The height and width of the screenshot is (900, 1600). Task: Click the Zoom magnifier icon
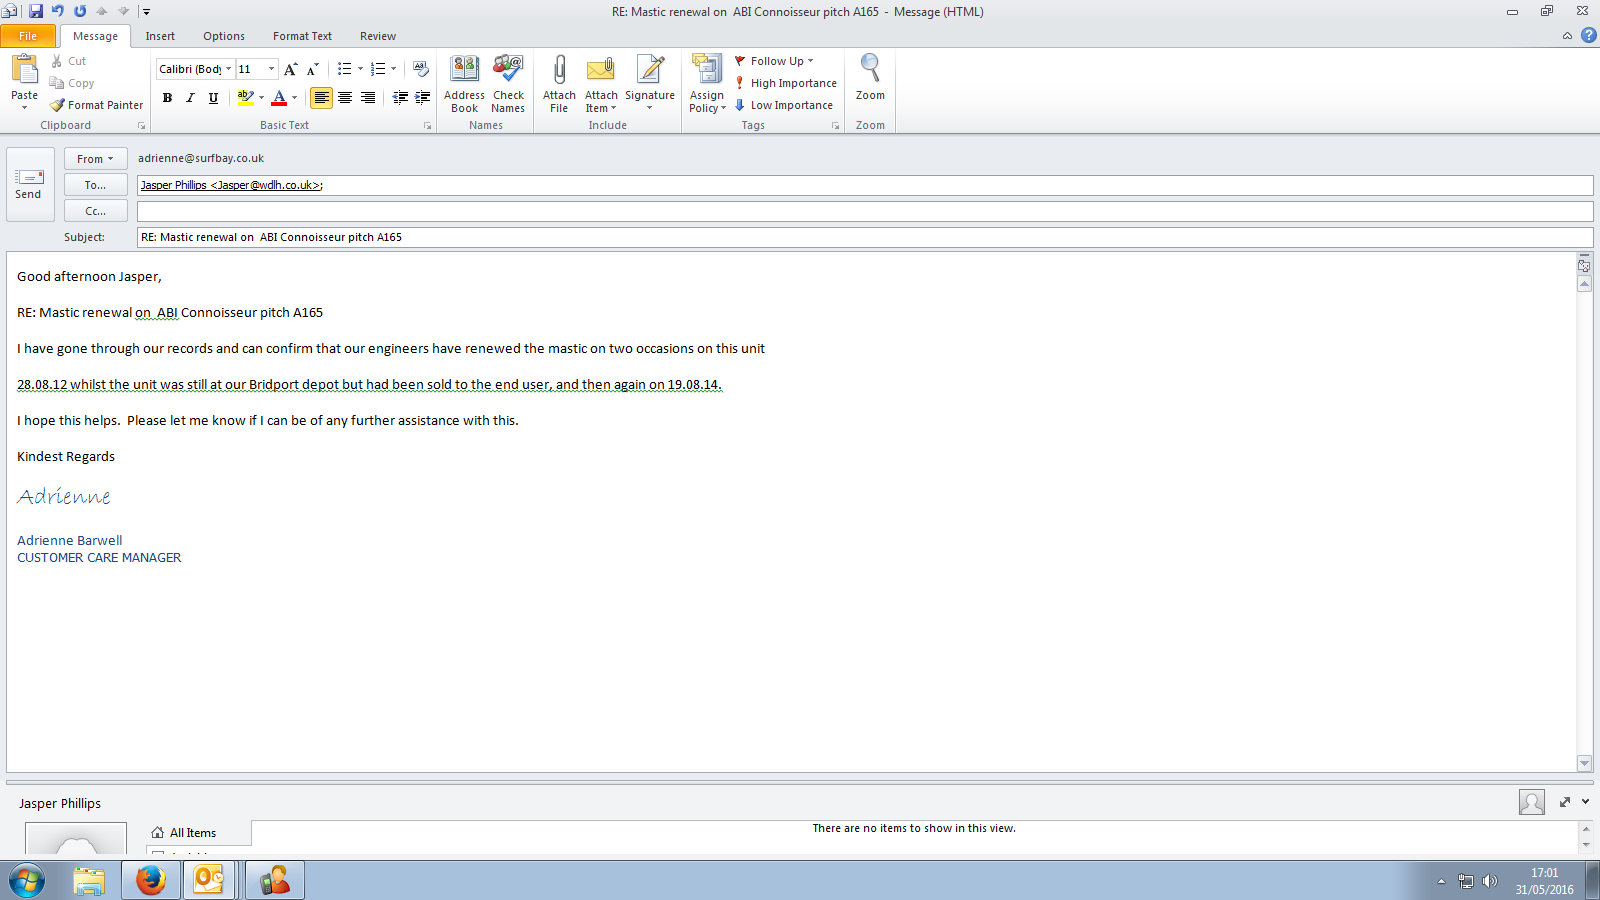click(870, 70)
